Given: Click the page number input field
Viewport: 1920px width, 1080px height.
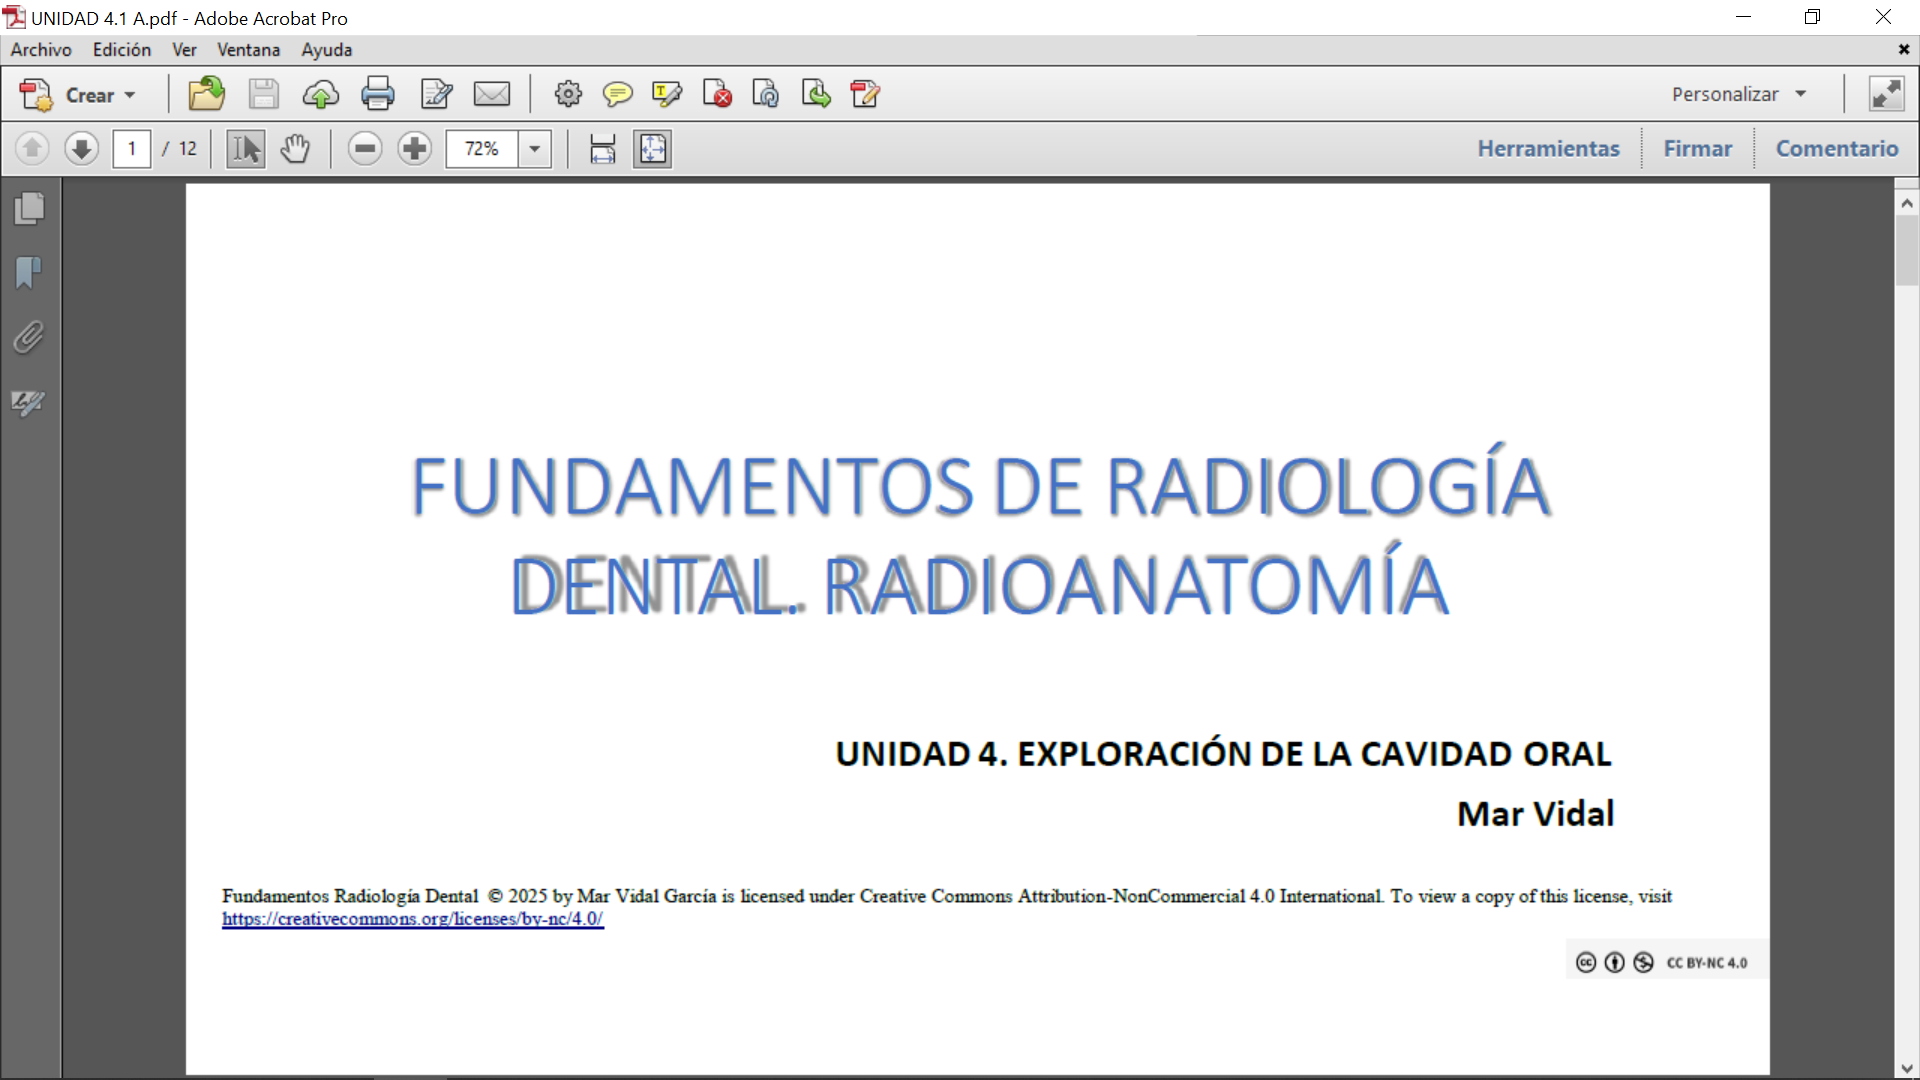Looking at the screenshot, I should (131, 149).
